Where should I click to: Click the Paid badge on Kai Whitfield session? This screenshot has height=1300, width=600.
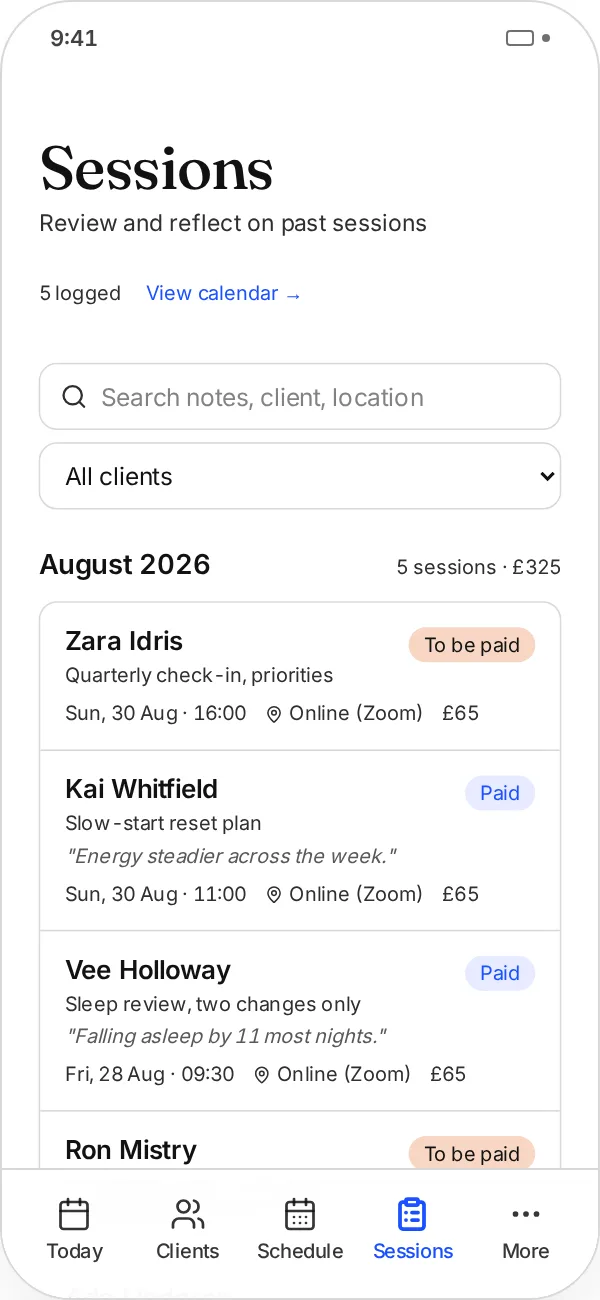[x=500, y=793]
